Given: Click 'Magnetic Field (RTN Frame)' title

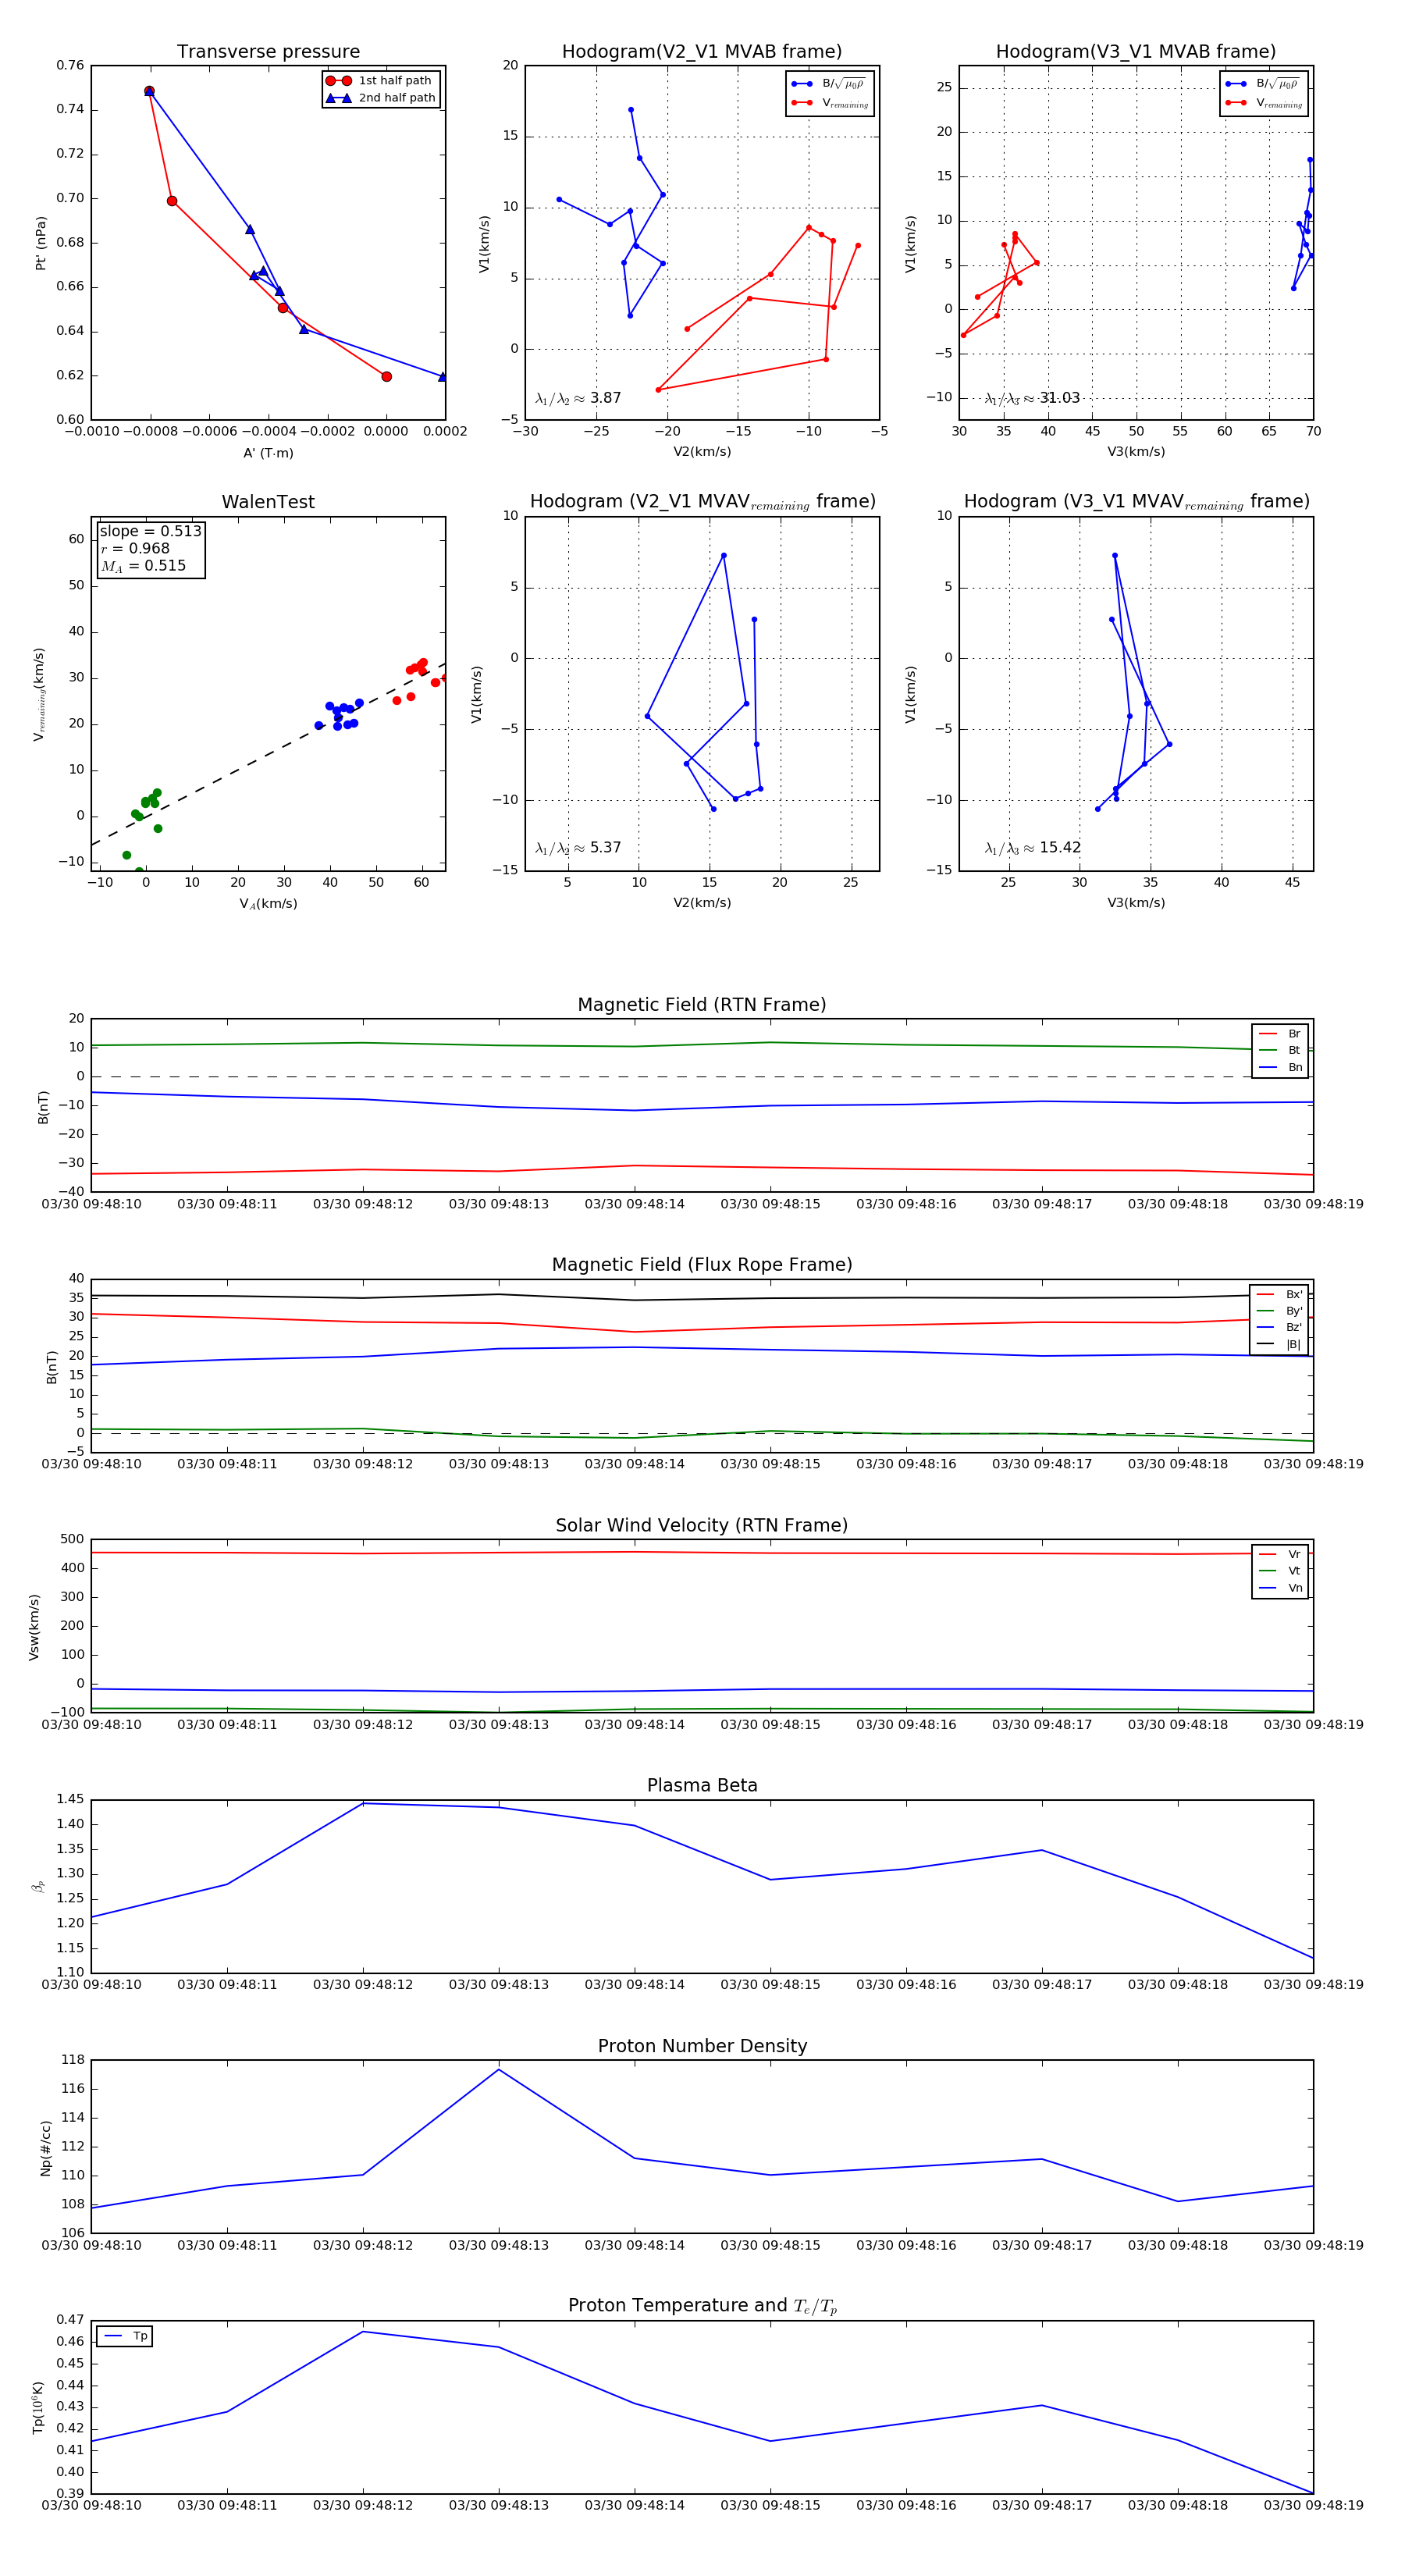Looking at the screenshot, I should [x=702, y=1005].
